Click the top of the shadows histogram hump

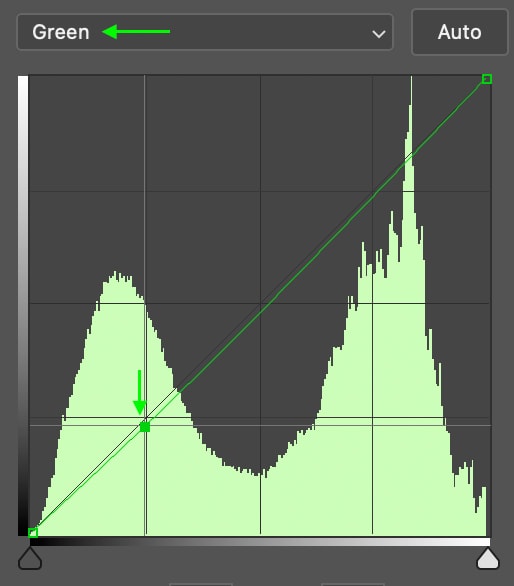[x=117, y=277]
